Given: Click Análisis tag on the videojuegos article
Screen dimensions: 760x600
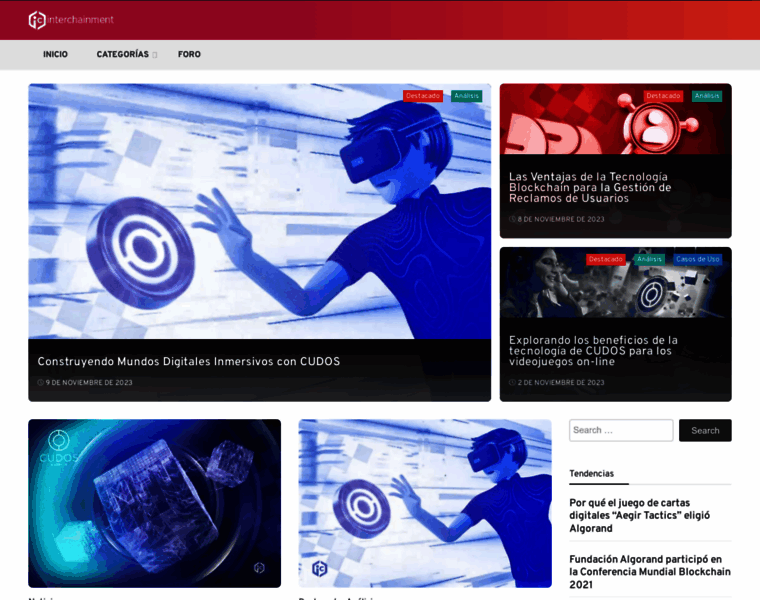Looking at the screenshot, I should click(x=649, y=259).
